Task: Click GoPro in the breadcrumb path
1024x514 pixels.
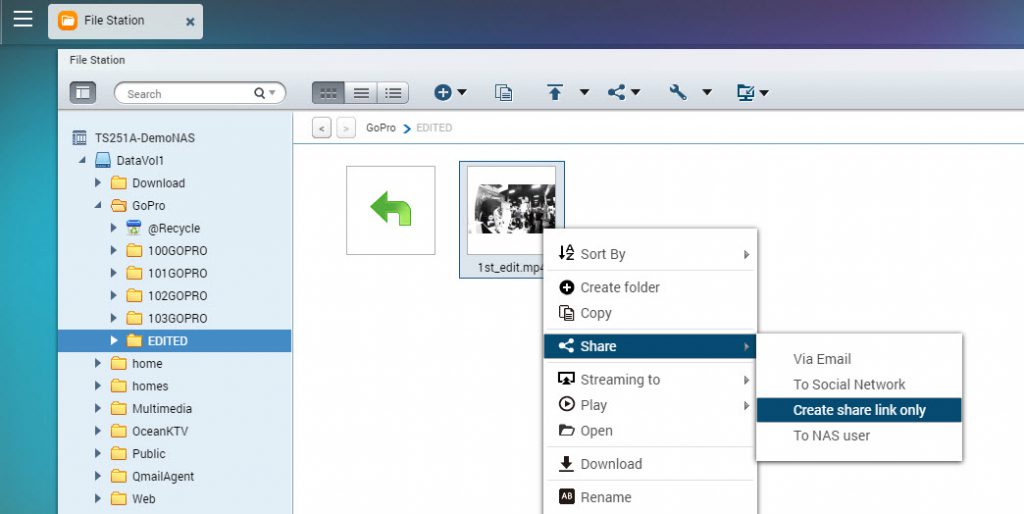Action: (380, 128)
